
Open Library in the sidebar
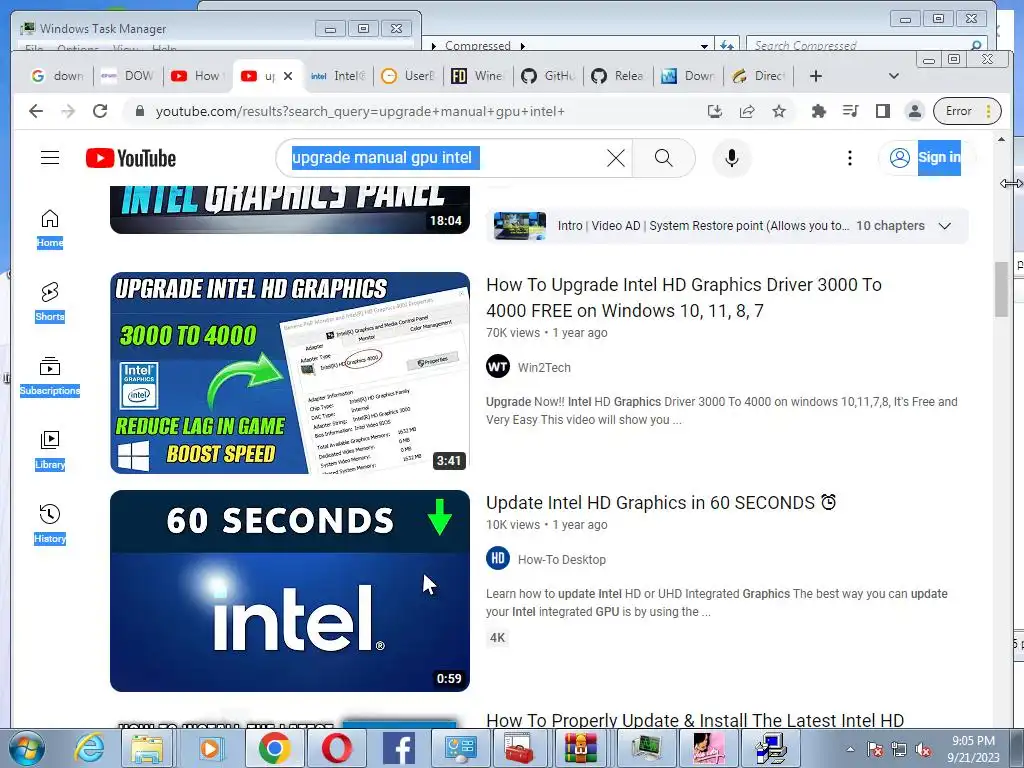tap(50, 451)
